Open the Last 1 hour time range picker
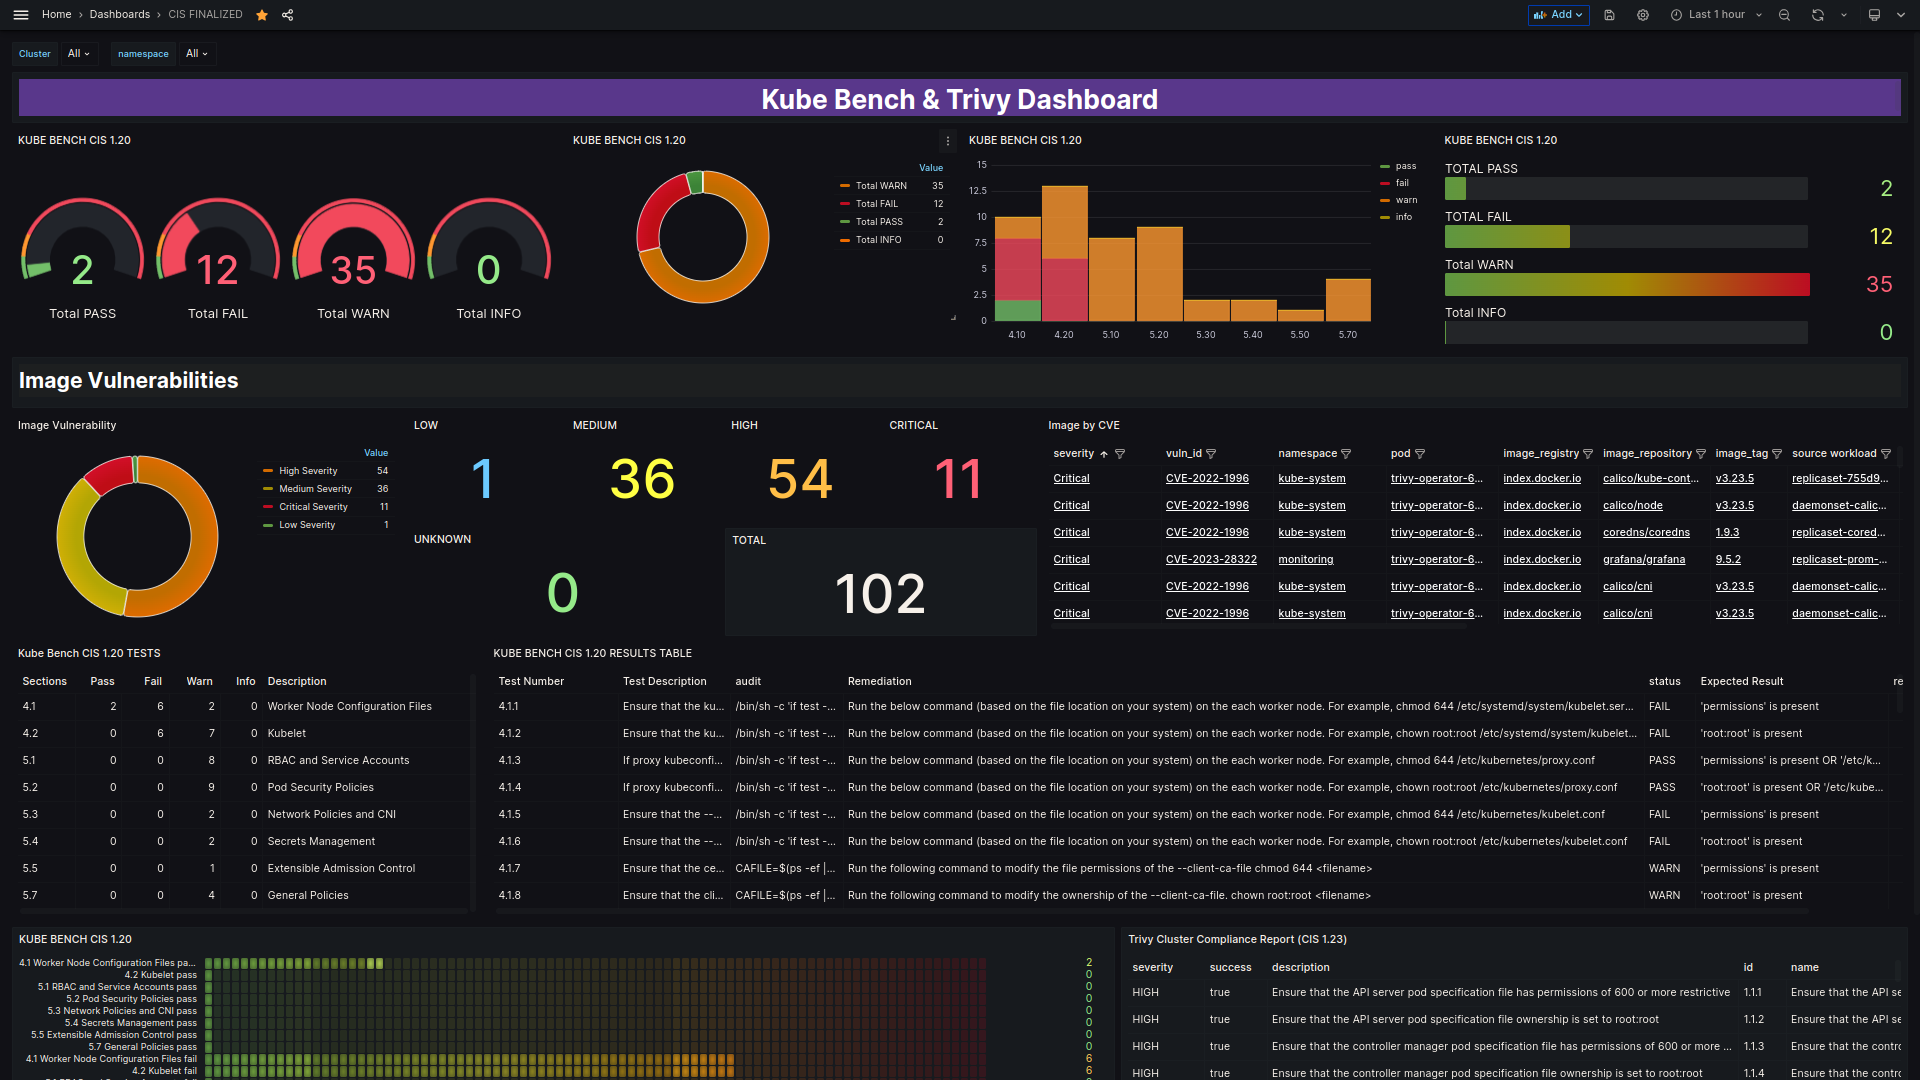1920x1080 pixels. (x=1715, y=14)
